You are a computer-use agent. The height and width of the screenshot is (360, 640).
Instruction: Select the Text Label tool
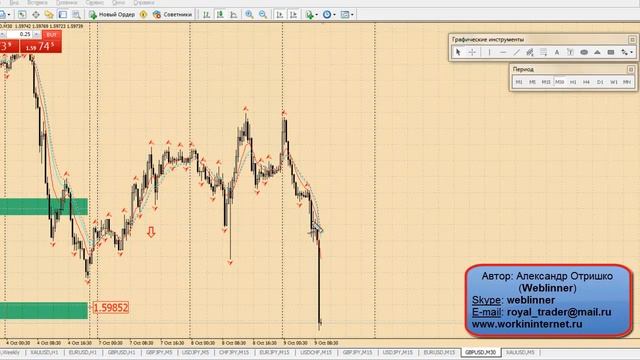point(570,52)
